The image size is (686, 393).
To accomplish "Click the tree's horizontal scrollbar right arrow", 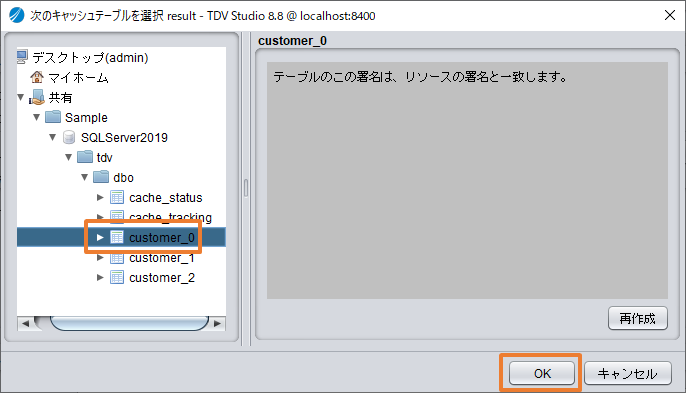I will (217, 323).
